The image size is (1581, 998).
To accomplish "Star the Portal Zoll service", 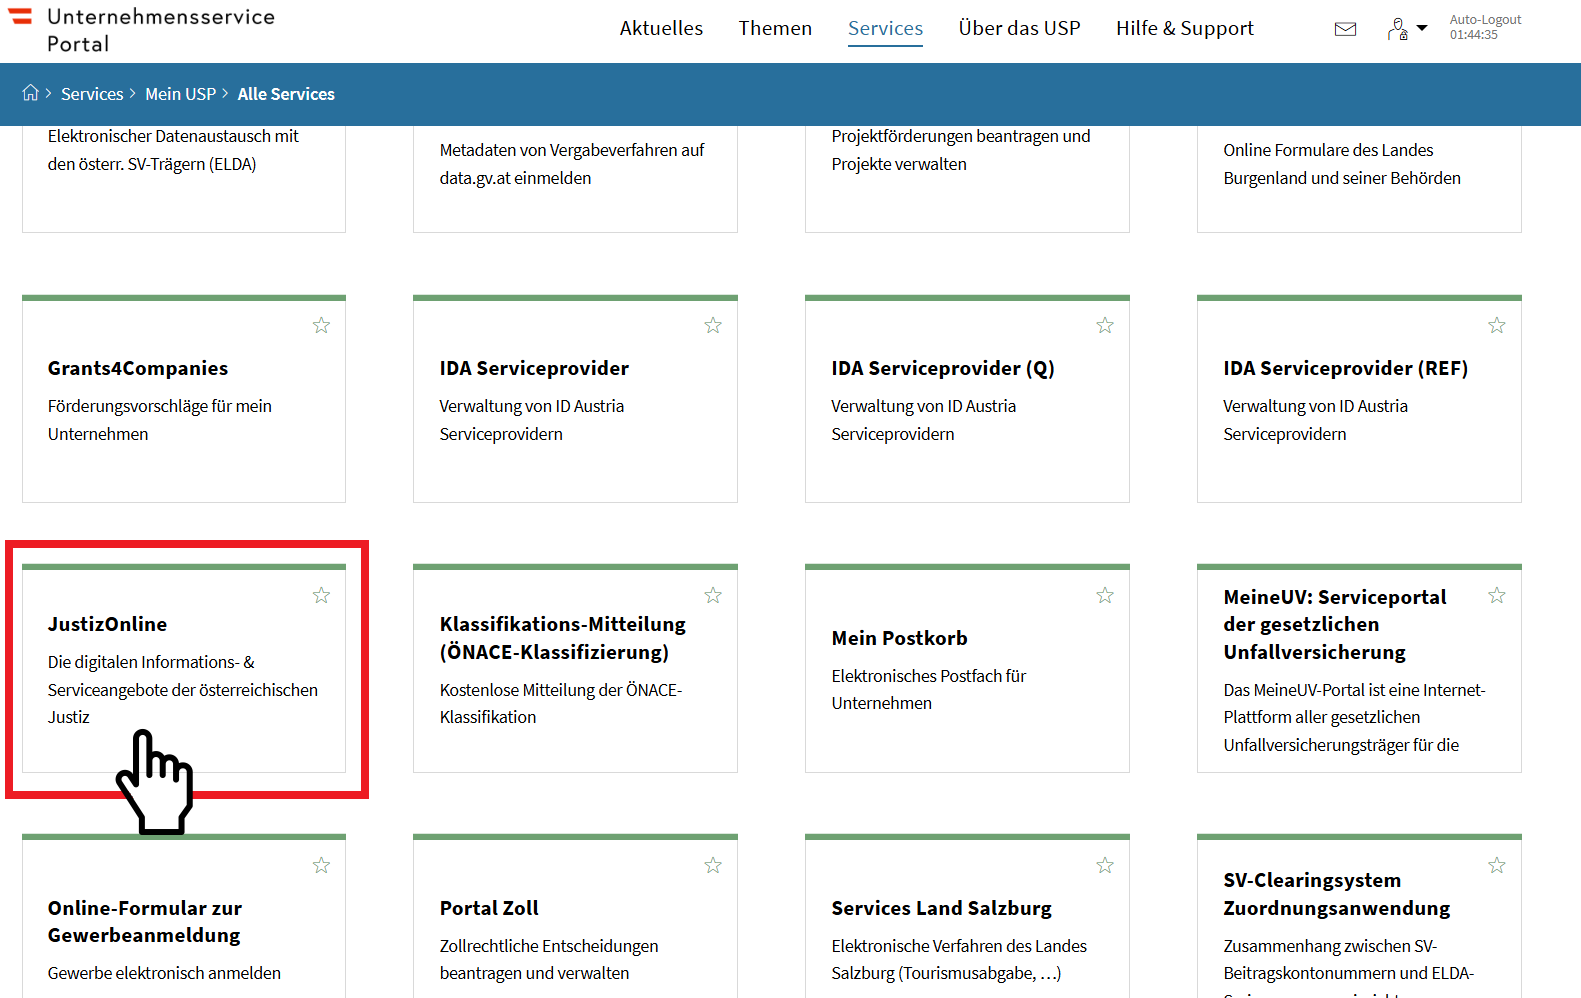I will (x=713, y=866).
